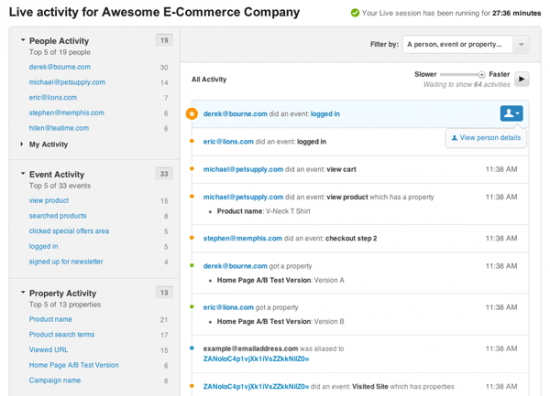Collapse the Property Activity section
This screenshot has width=550, height=396.
tap(23, 292)
